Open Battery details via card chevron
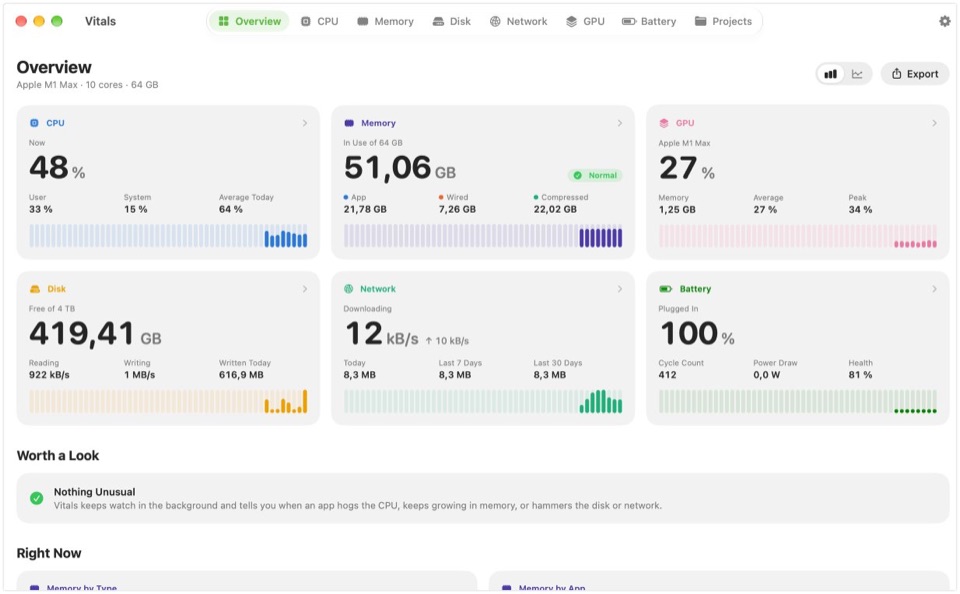This screenshot has width=960, height=594. pos(934,289)
